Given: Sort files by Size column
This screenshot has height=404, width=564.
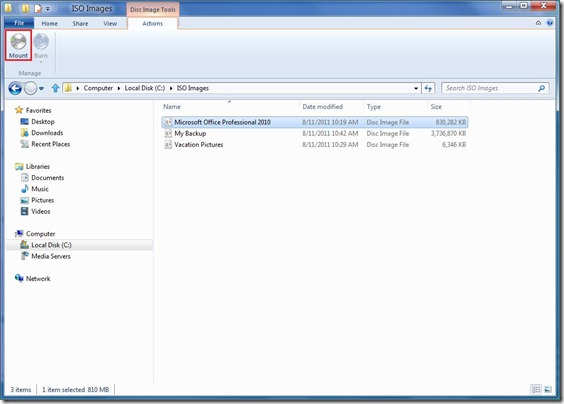Looking at the screenshot, I should [449, 107].
